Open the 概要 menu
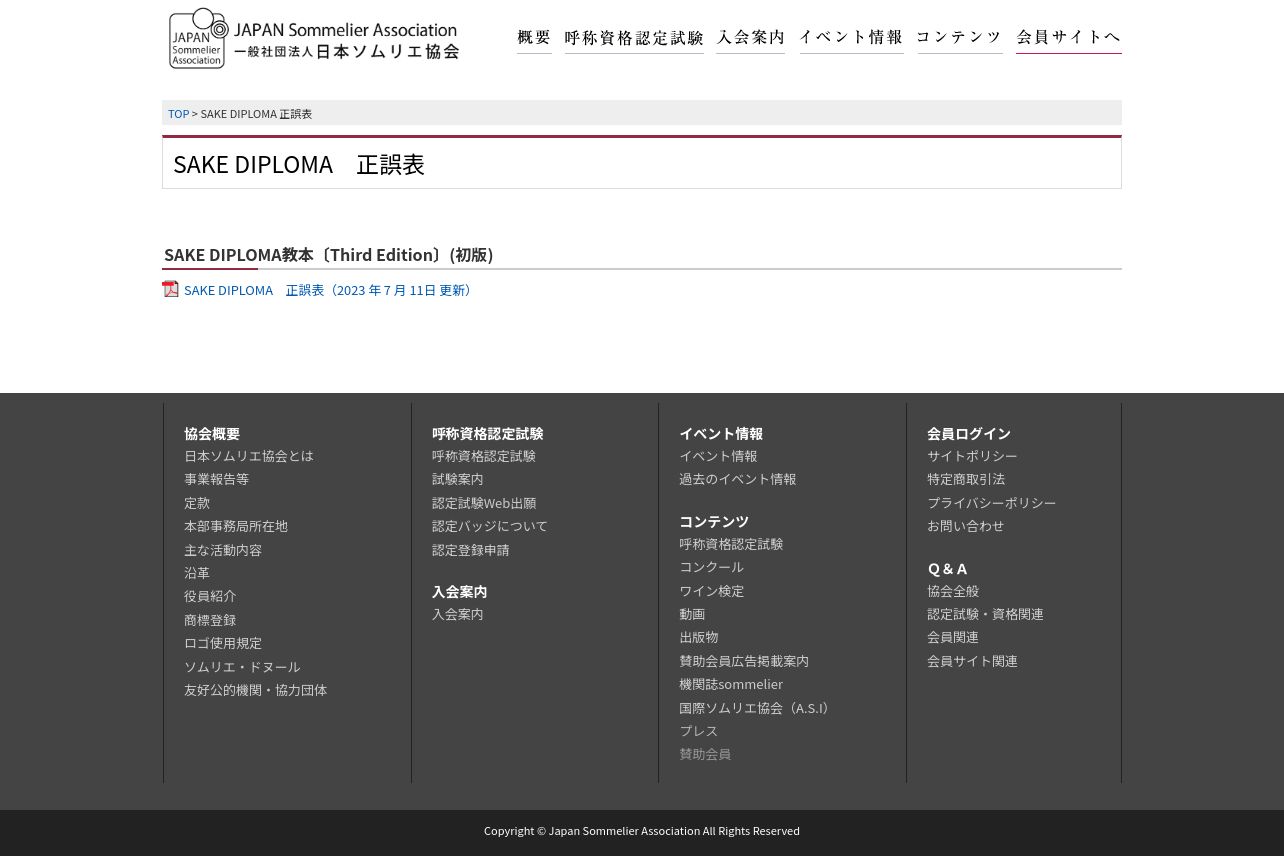Viewport: 1284px width, 857px height. pyautogui.click(x=534, y=38)
